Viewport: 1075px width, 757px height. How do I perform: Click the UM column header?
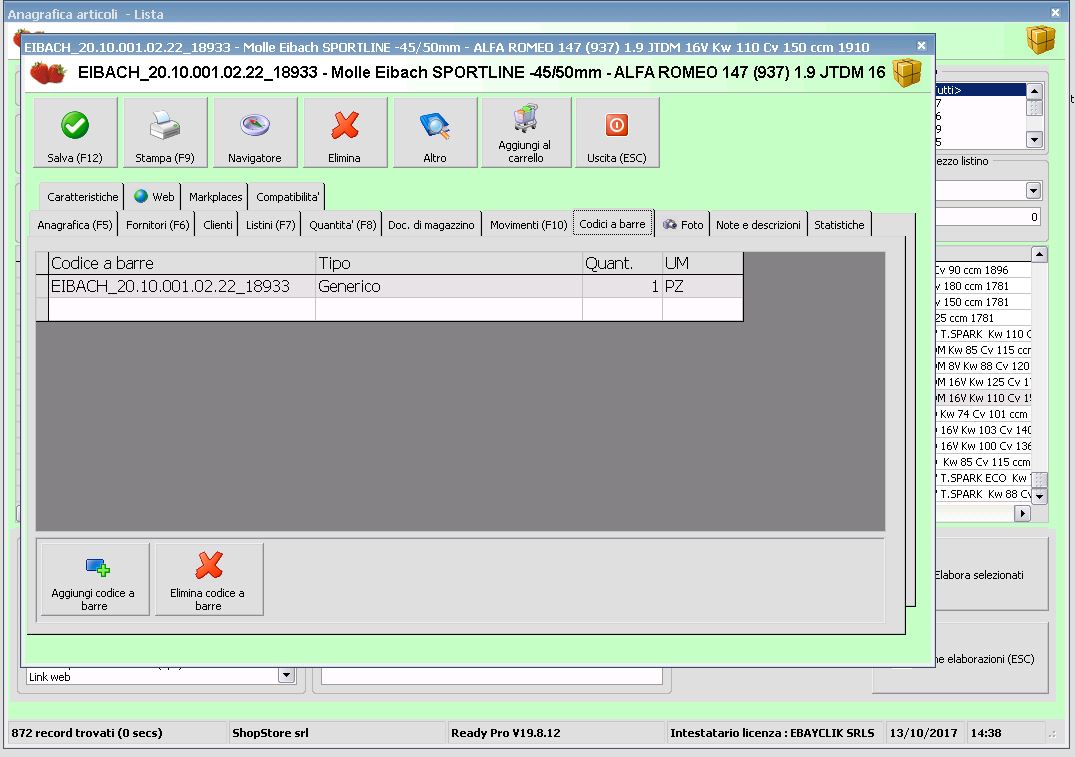(x=703, y=263)
